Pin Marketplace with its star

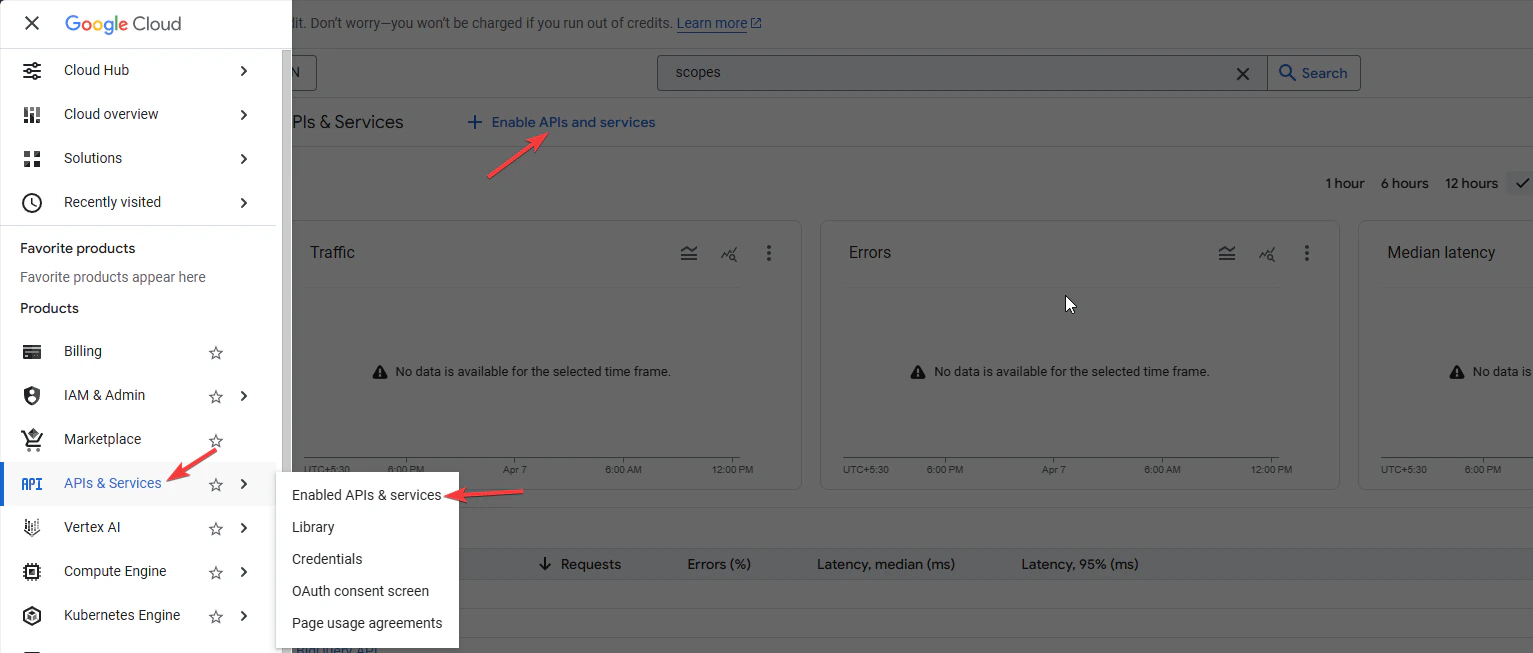click(x=216, y=440)
